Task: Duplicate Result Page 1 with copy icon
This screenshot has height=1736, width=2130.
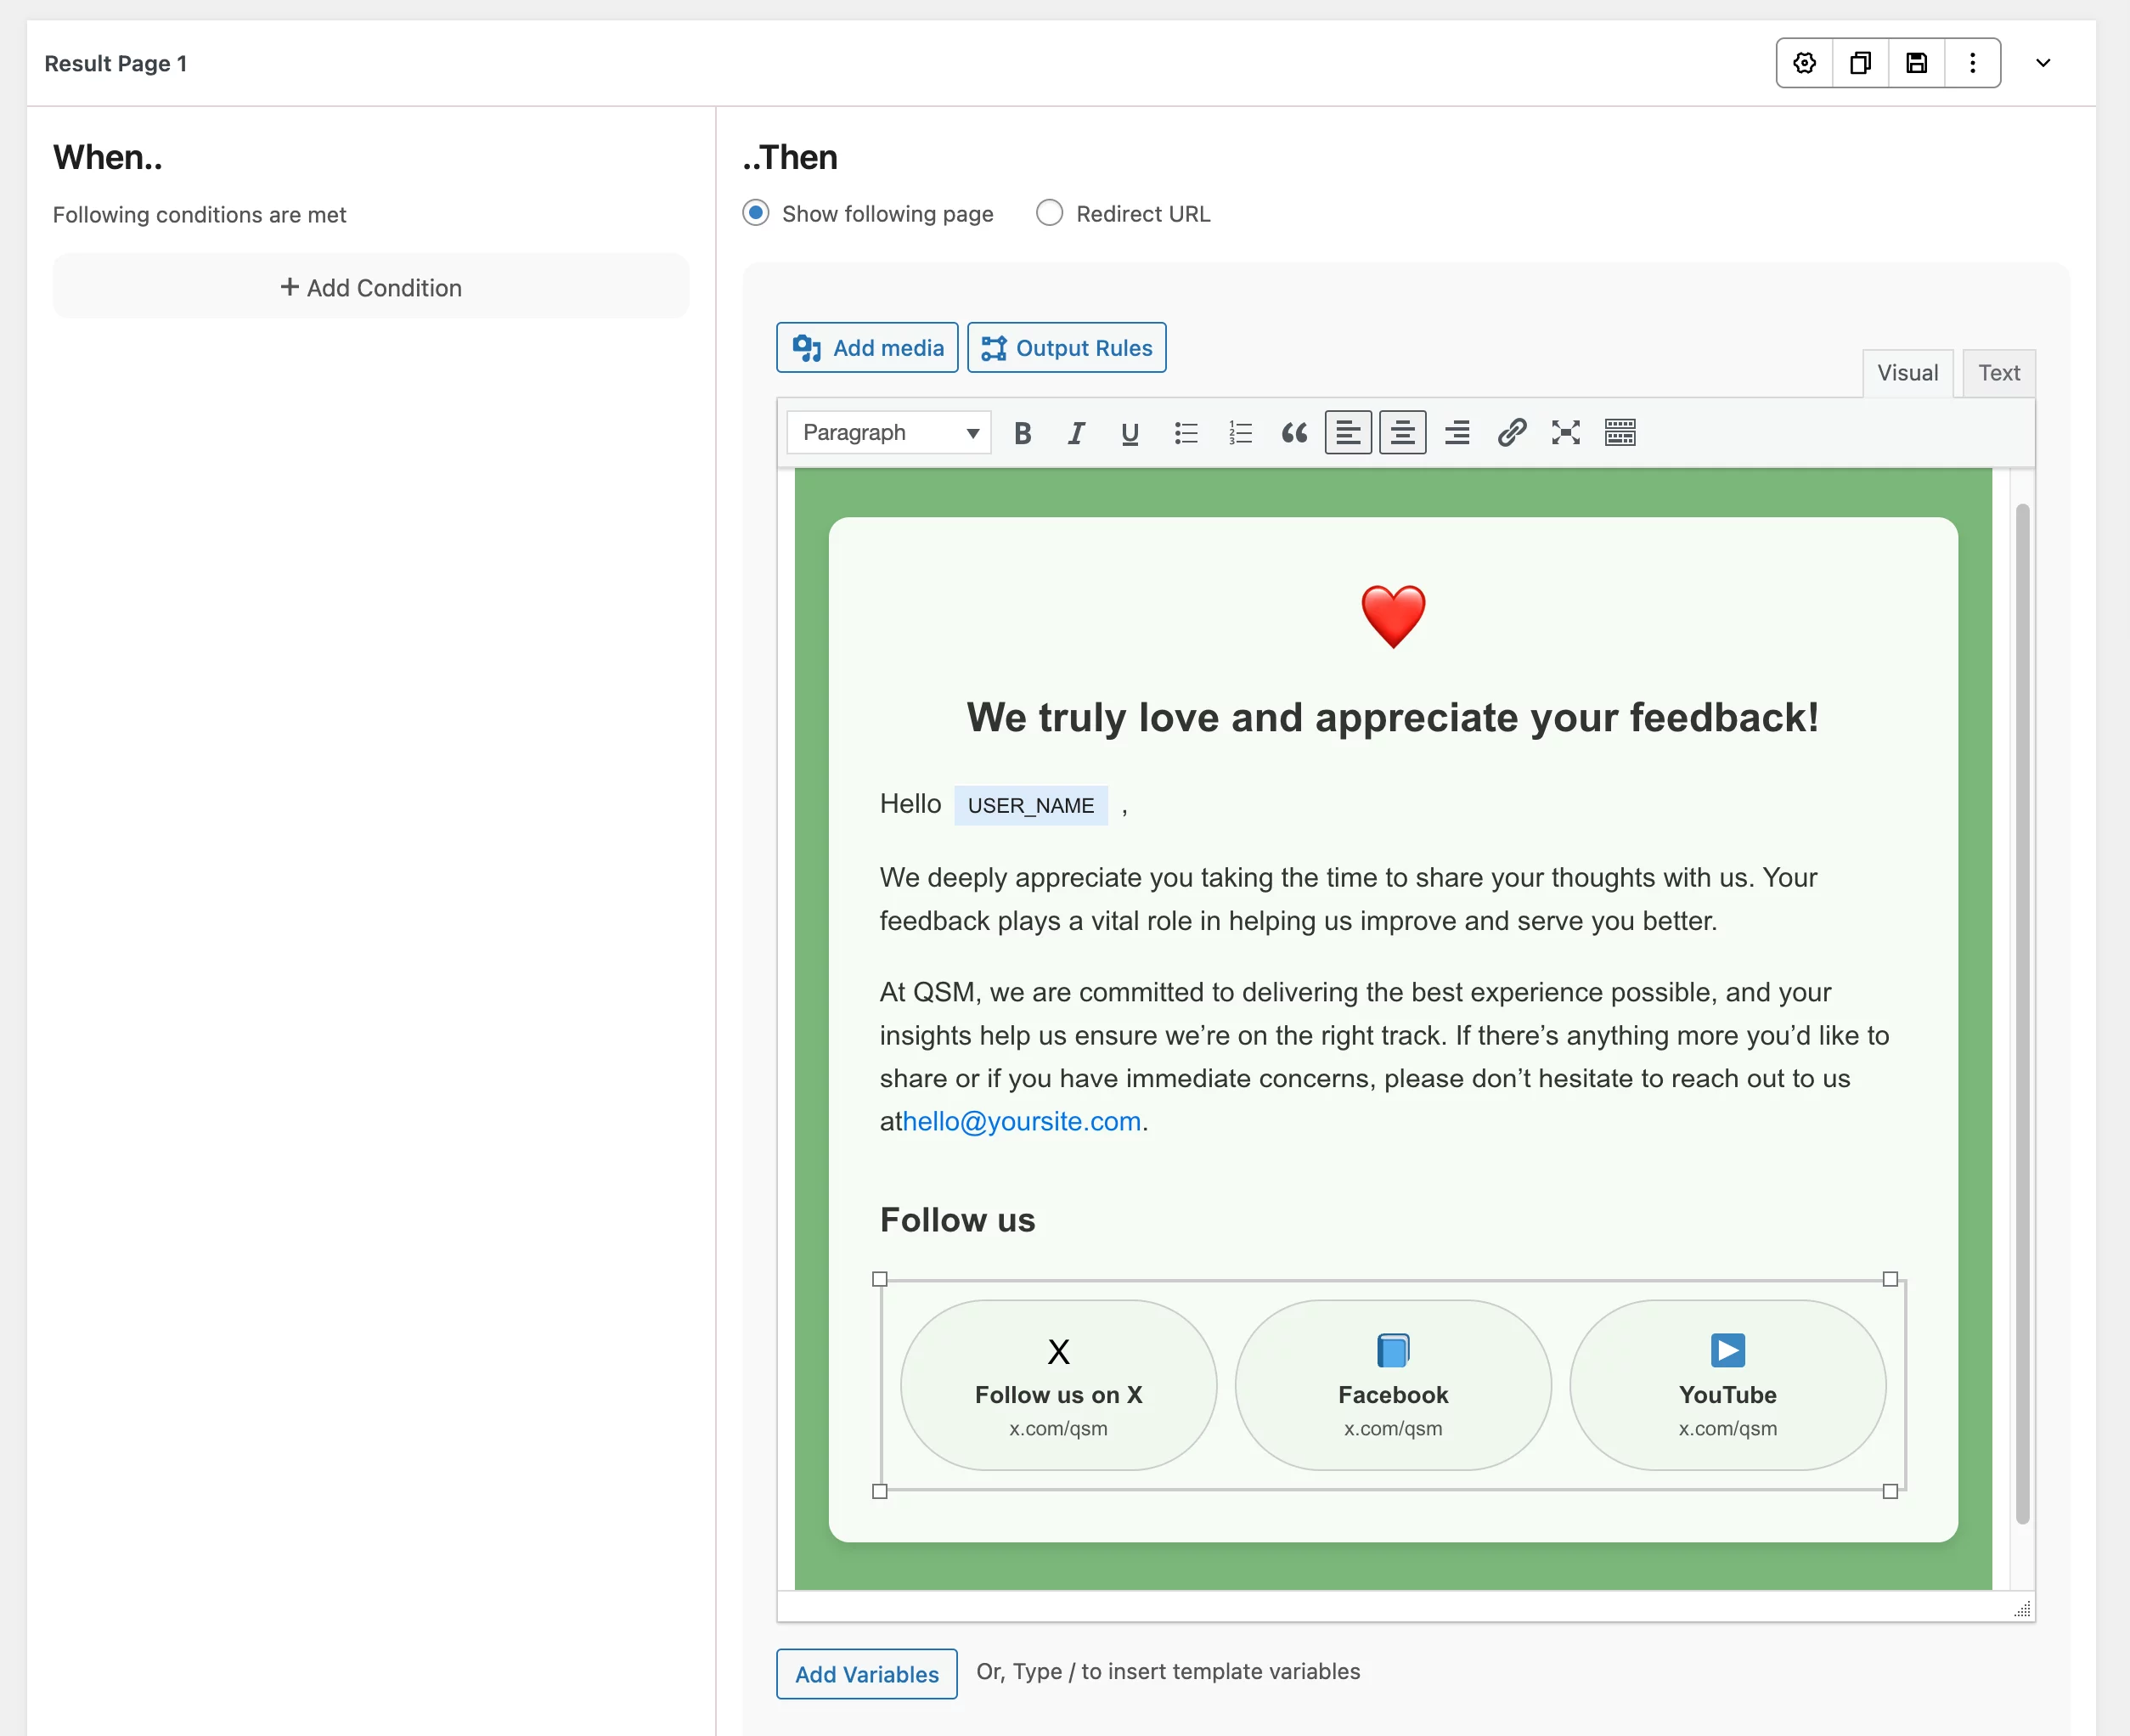Action: (1860, 63)
